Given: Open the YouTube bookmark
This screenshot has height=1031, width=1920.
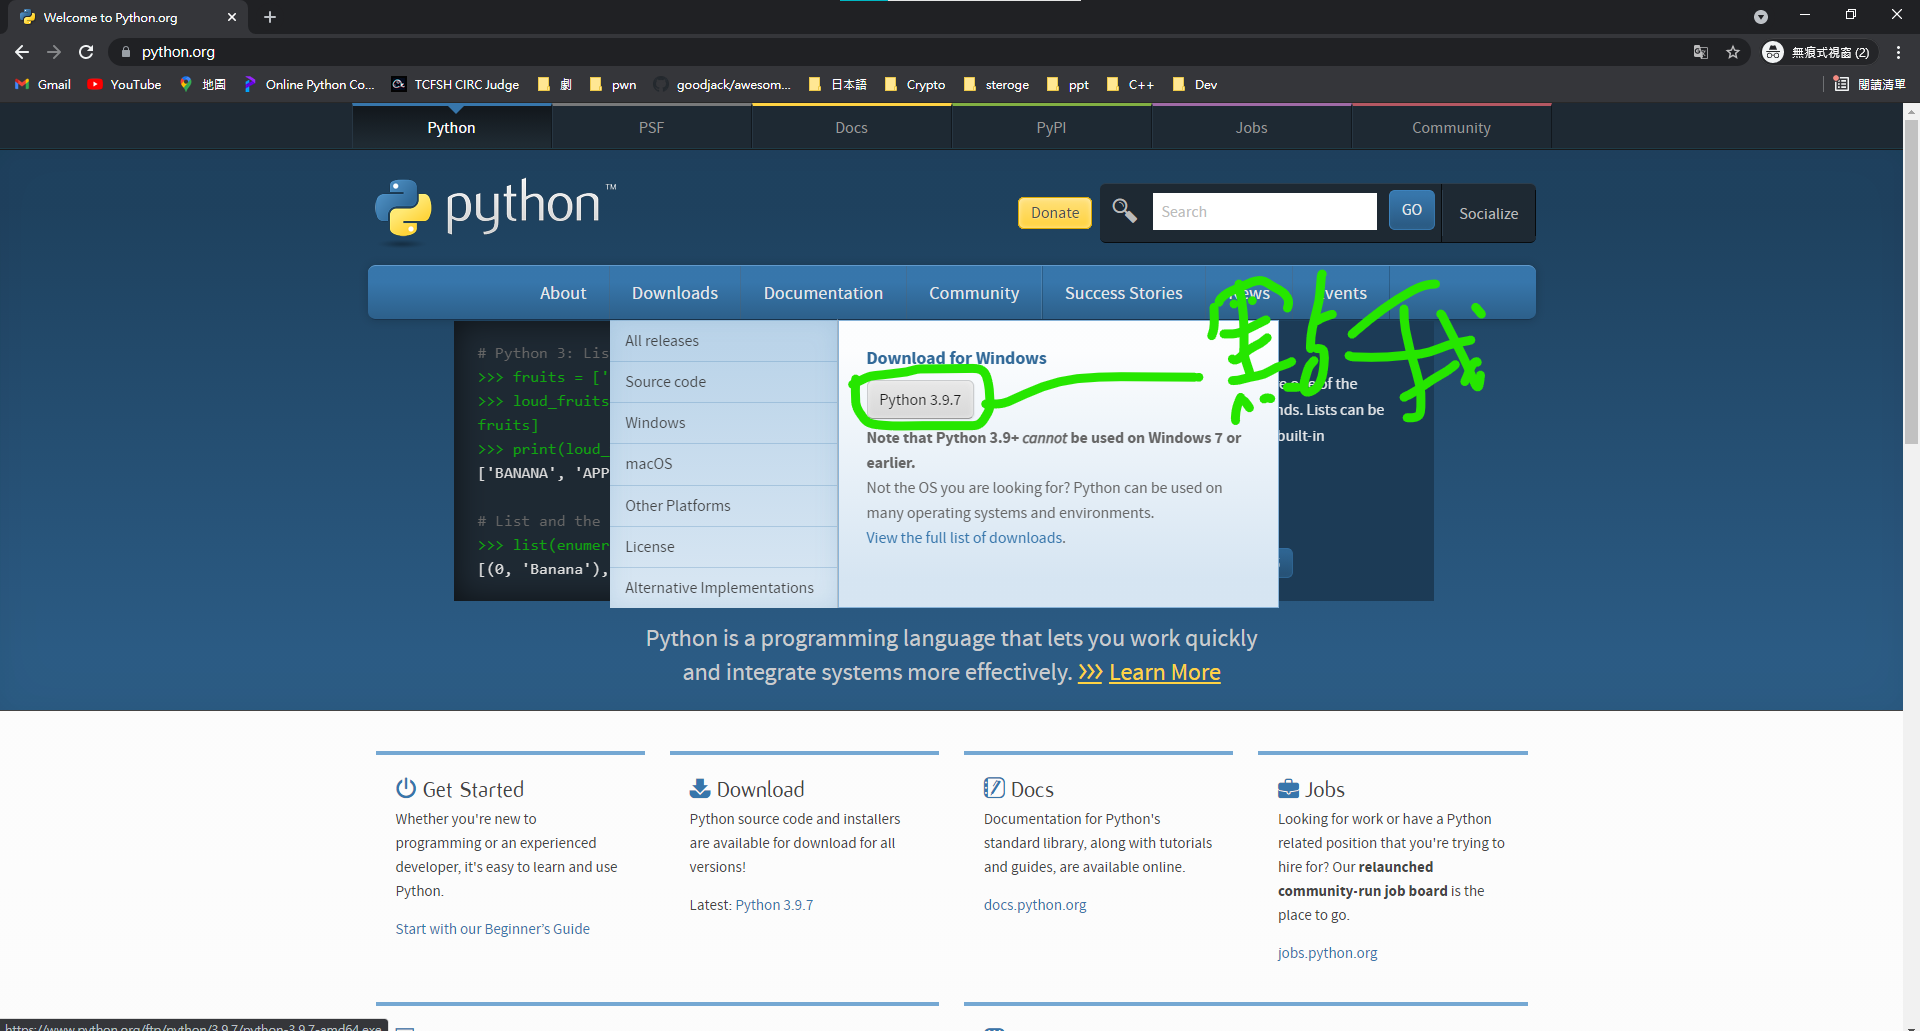Looking at the screenshot, I should click(x=125, y=85).
